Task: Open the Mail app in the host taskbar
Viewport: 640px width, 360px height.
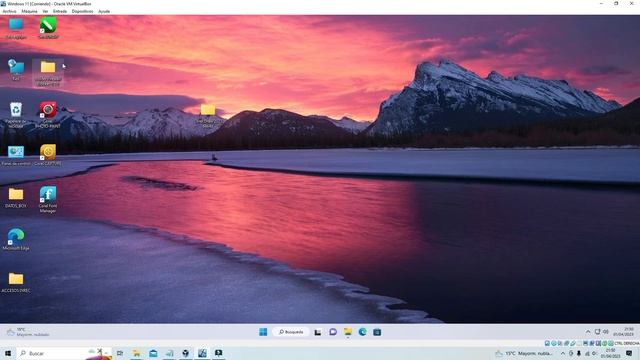Action: pyautogui.click(x=153, y=353)
